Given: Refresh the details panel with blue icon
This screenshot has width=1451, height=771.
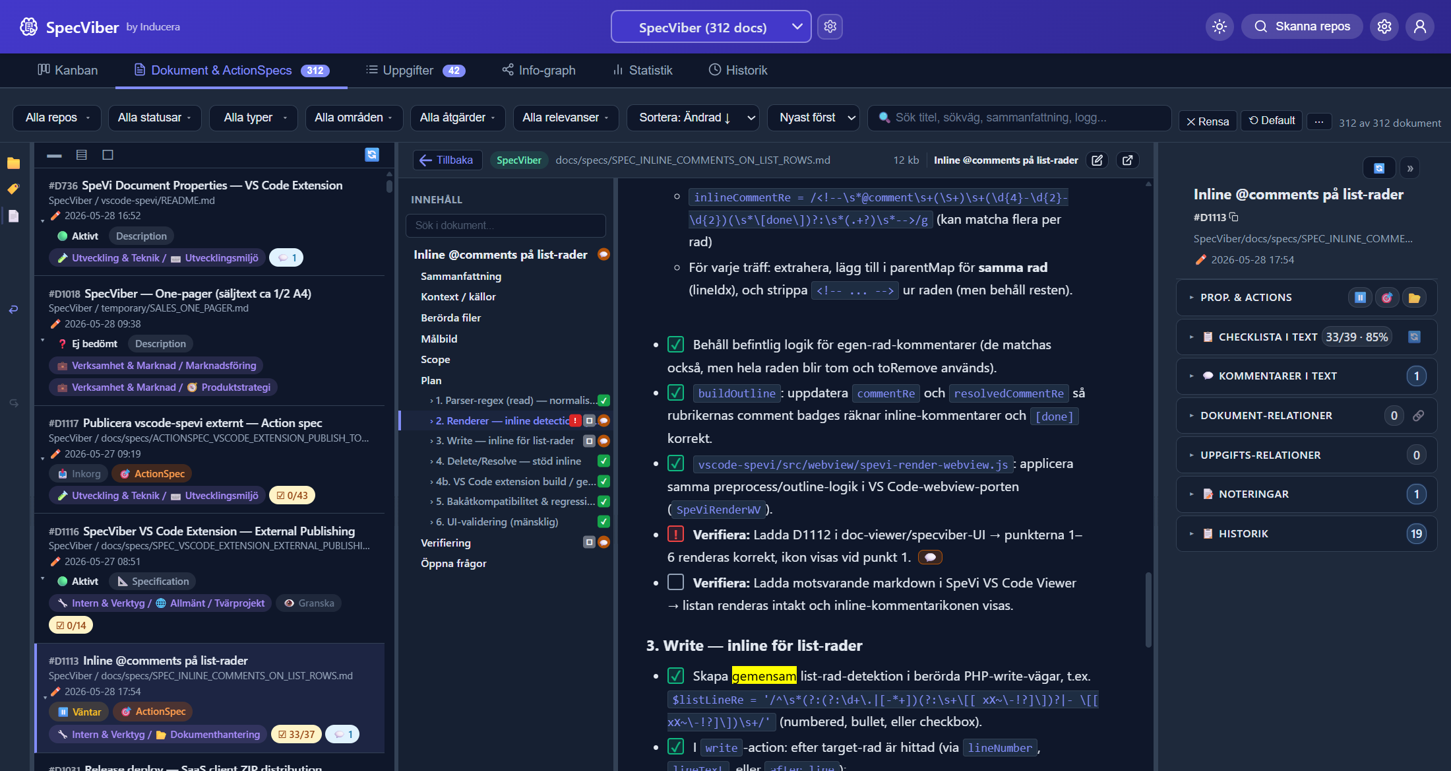Looking at the screenshot, I should tap(1379, 168).
